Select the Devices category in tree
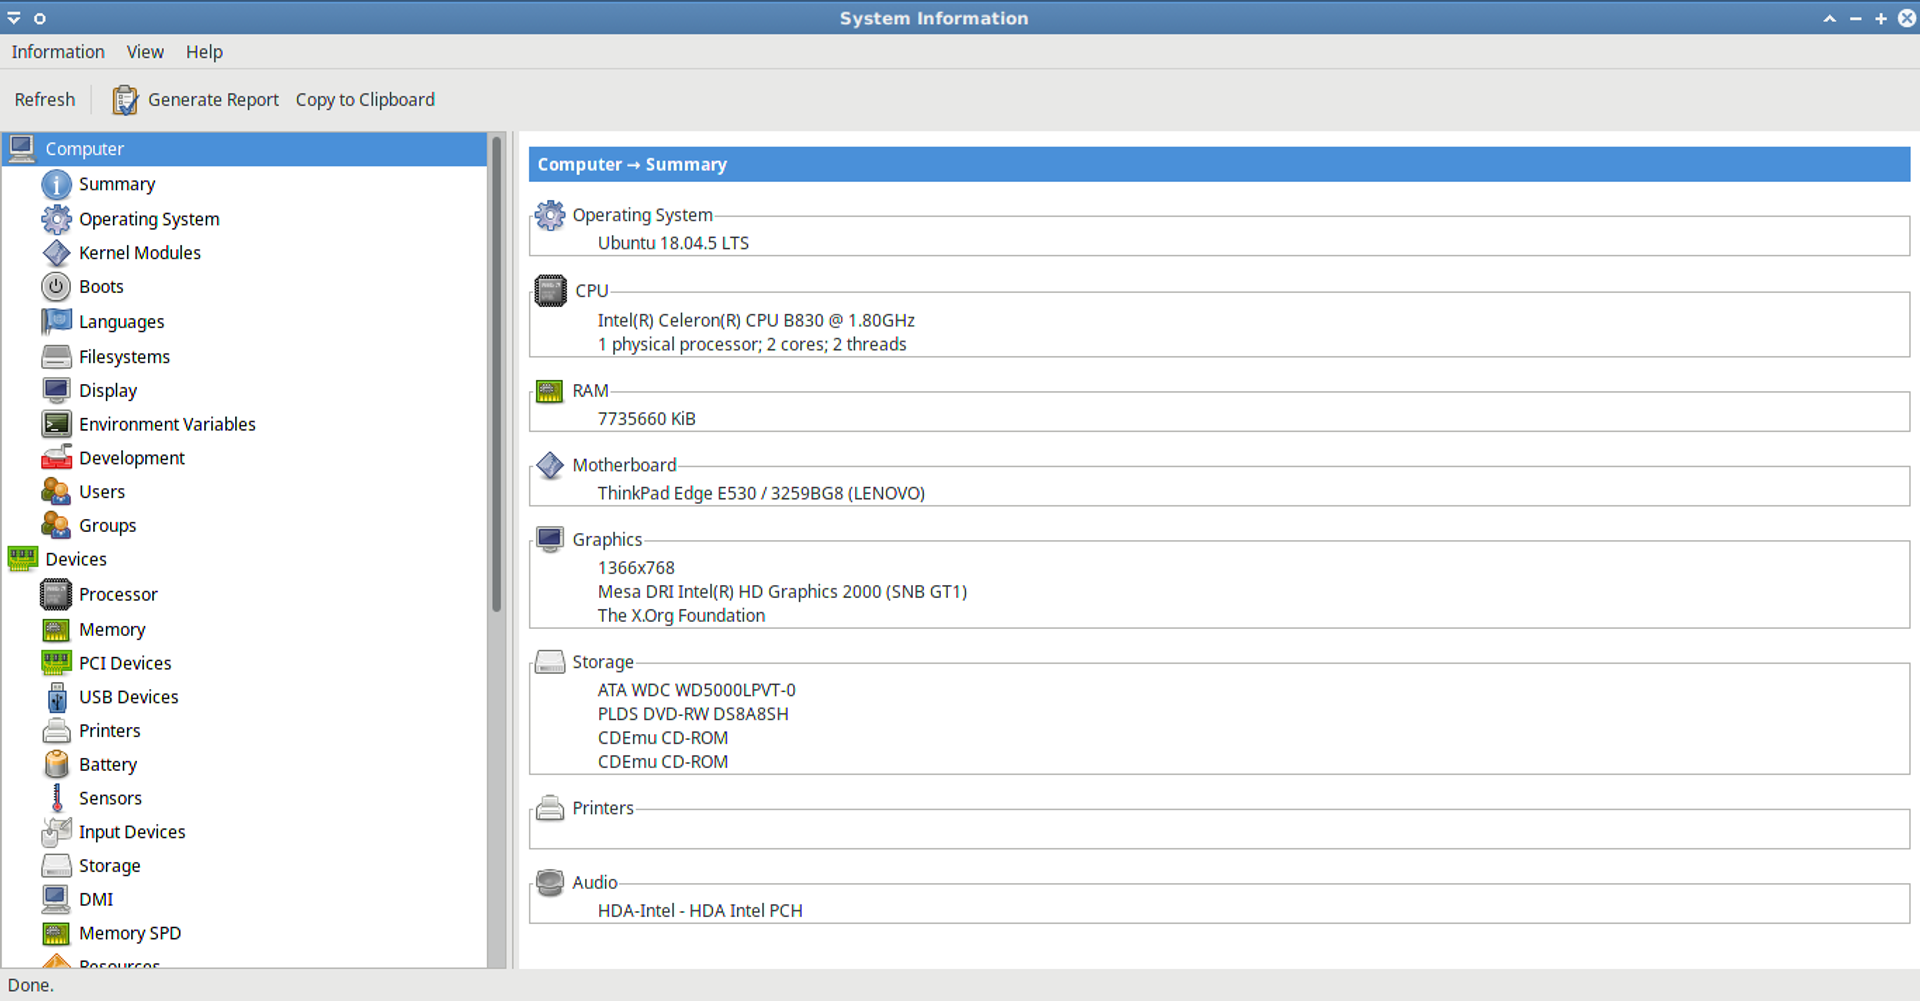Screen dimensions: 1920x1001 76,559
